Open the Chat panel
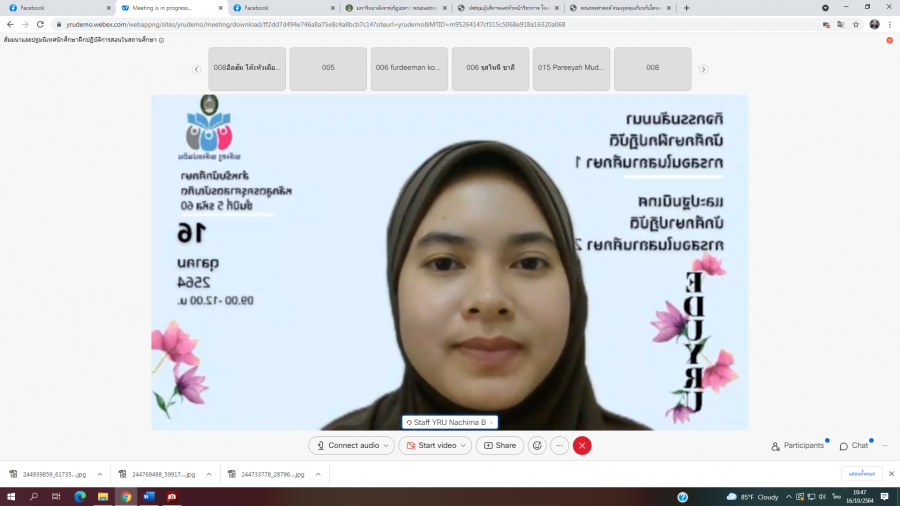 tap(854, 445)
